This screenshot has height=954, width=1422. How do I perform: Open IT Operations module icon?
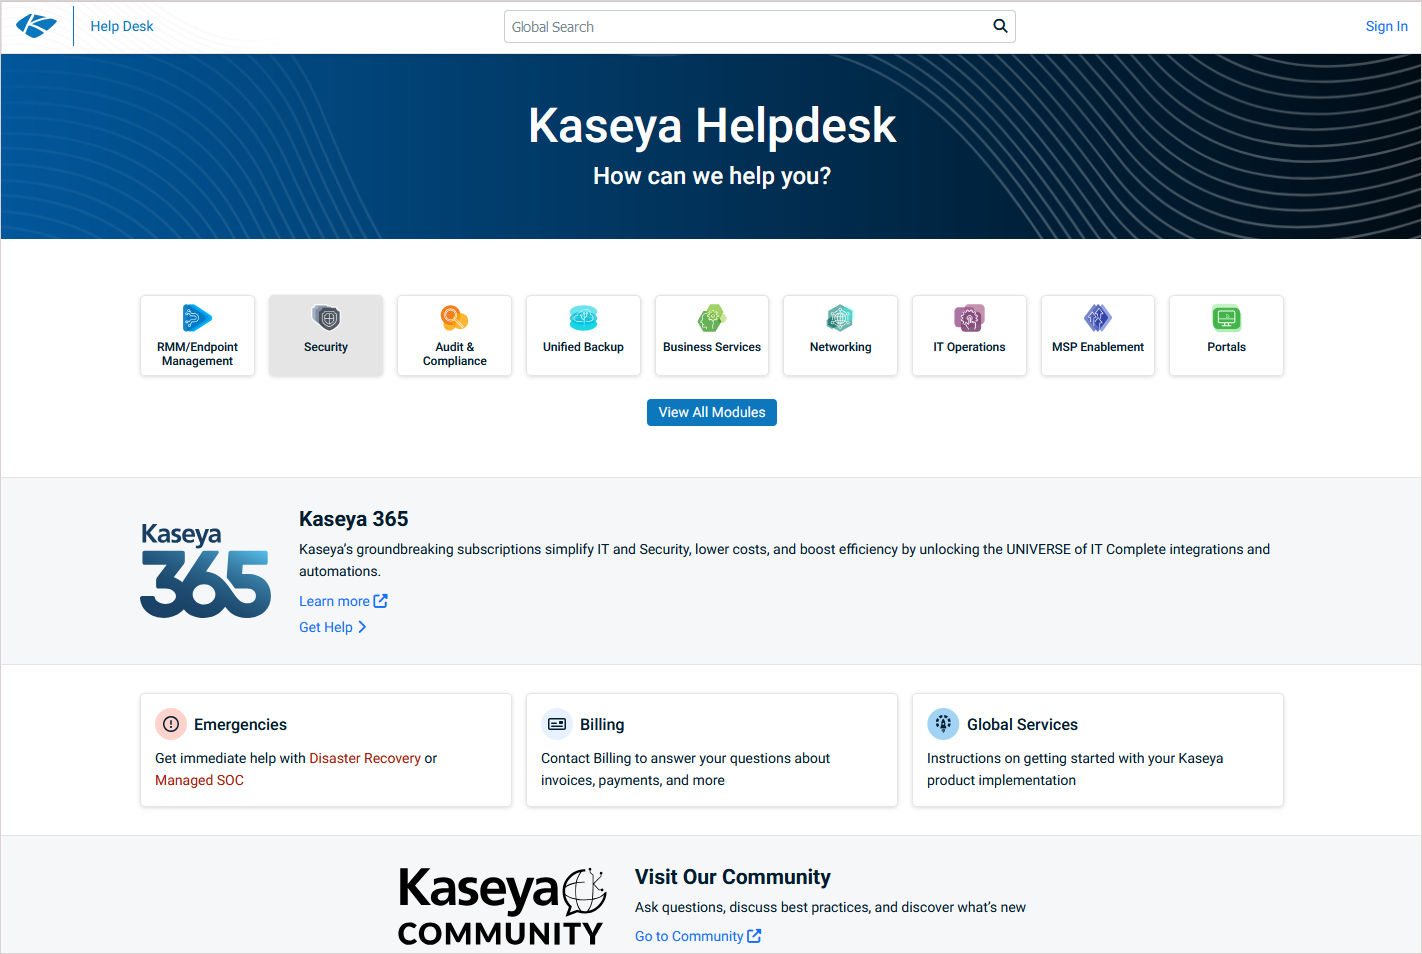pyautogui.click(x=969, y=318)
